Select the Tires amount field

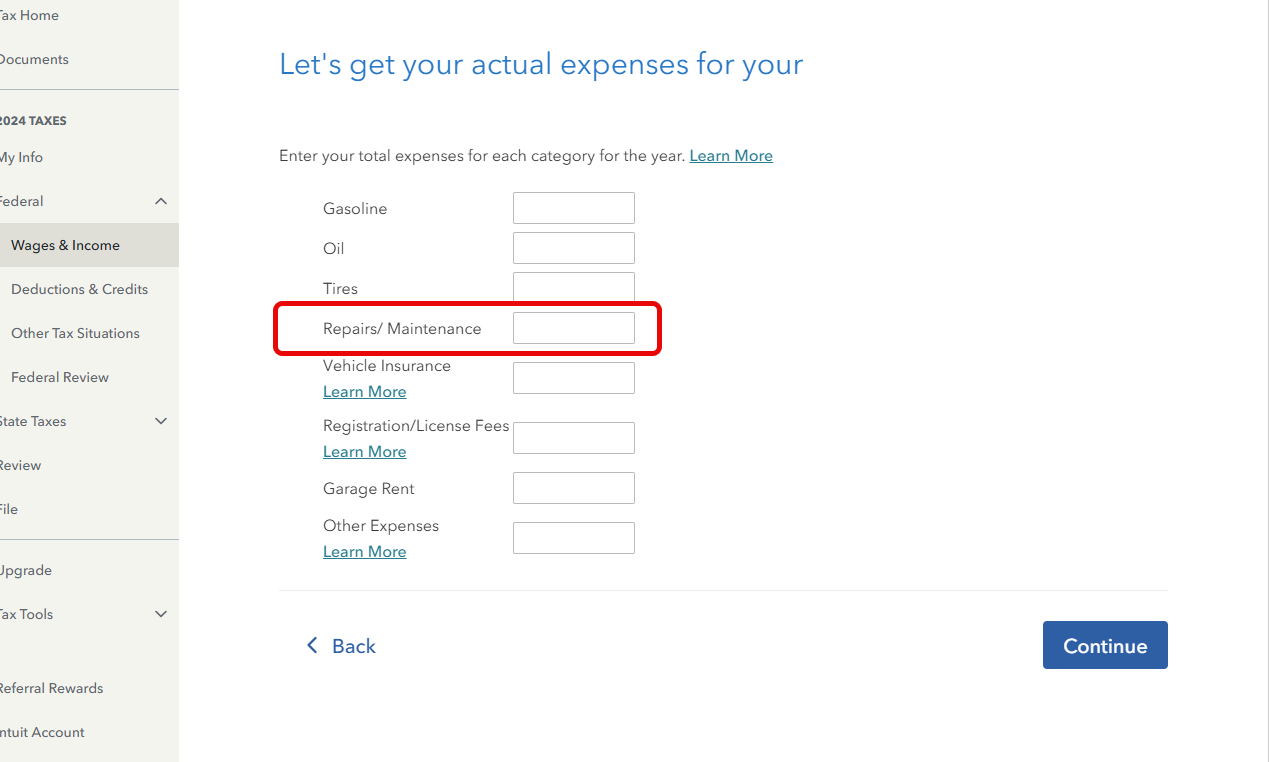tap(573, 287)
